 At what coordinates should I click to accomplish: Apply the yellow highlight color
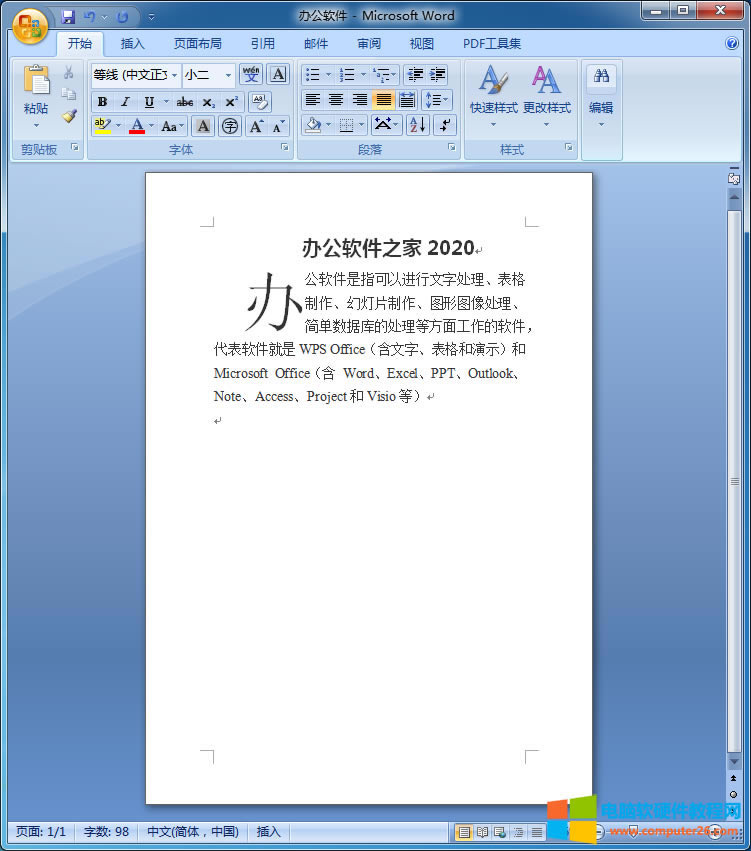click(103, 126)
